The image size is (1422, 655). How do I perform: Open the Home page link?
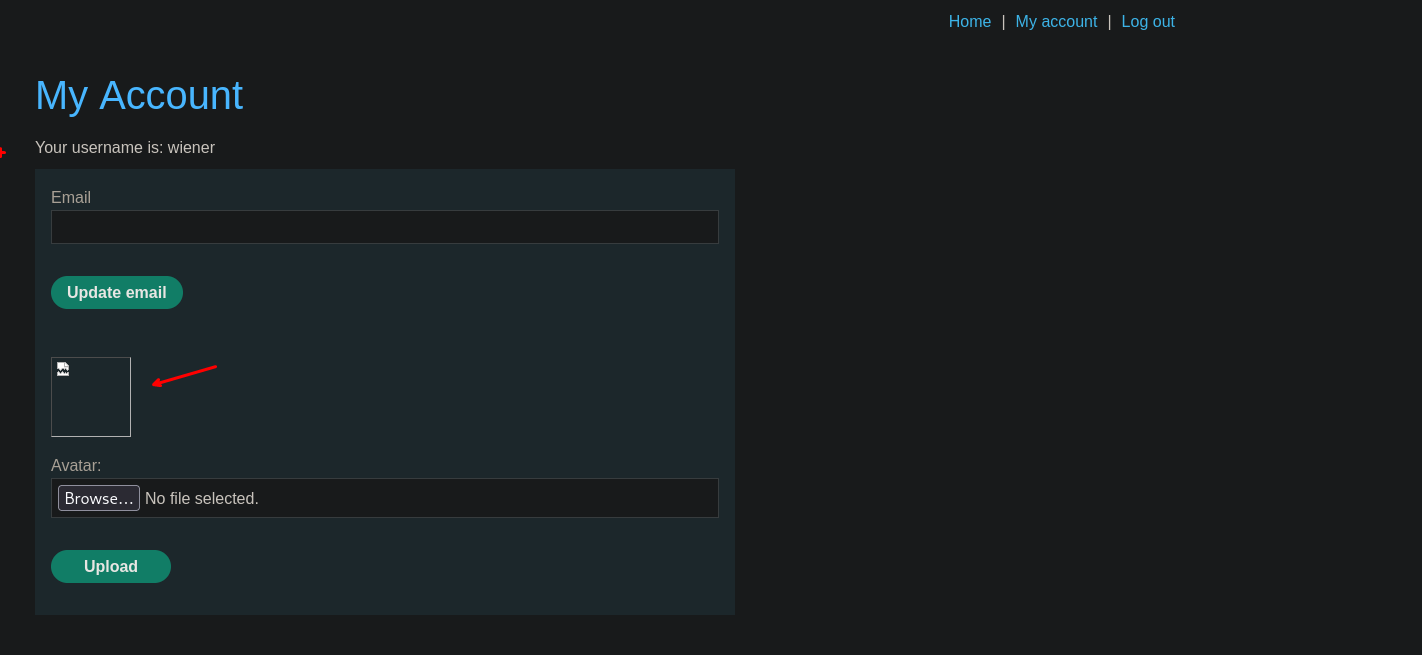pos(969,22)
